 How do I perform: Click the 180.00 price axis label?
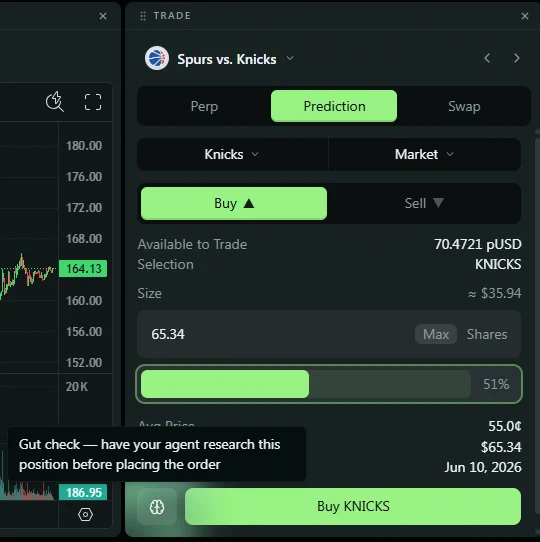(84, 146)
